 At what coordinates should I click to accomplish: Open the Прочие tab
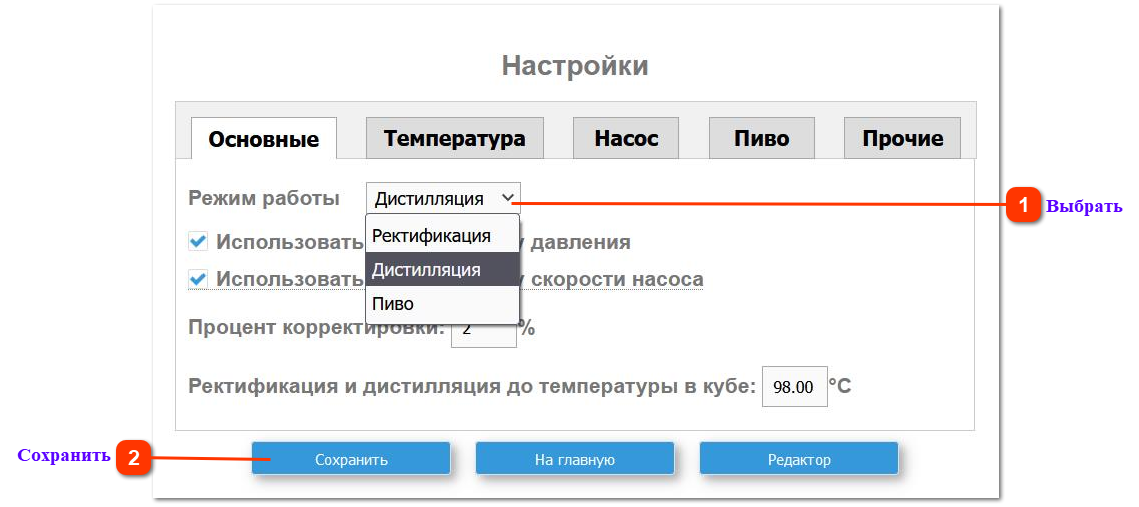pyautogui.click(x=902, y=138)
